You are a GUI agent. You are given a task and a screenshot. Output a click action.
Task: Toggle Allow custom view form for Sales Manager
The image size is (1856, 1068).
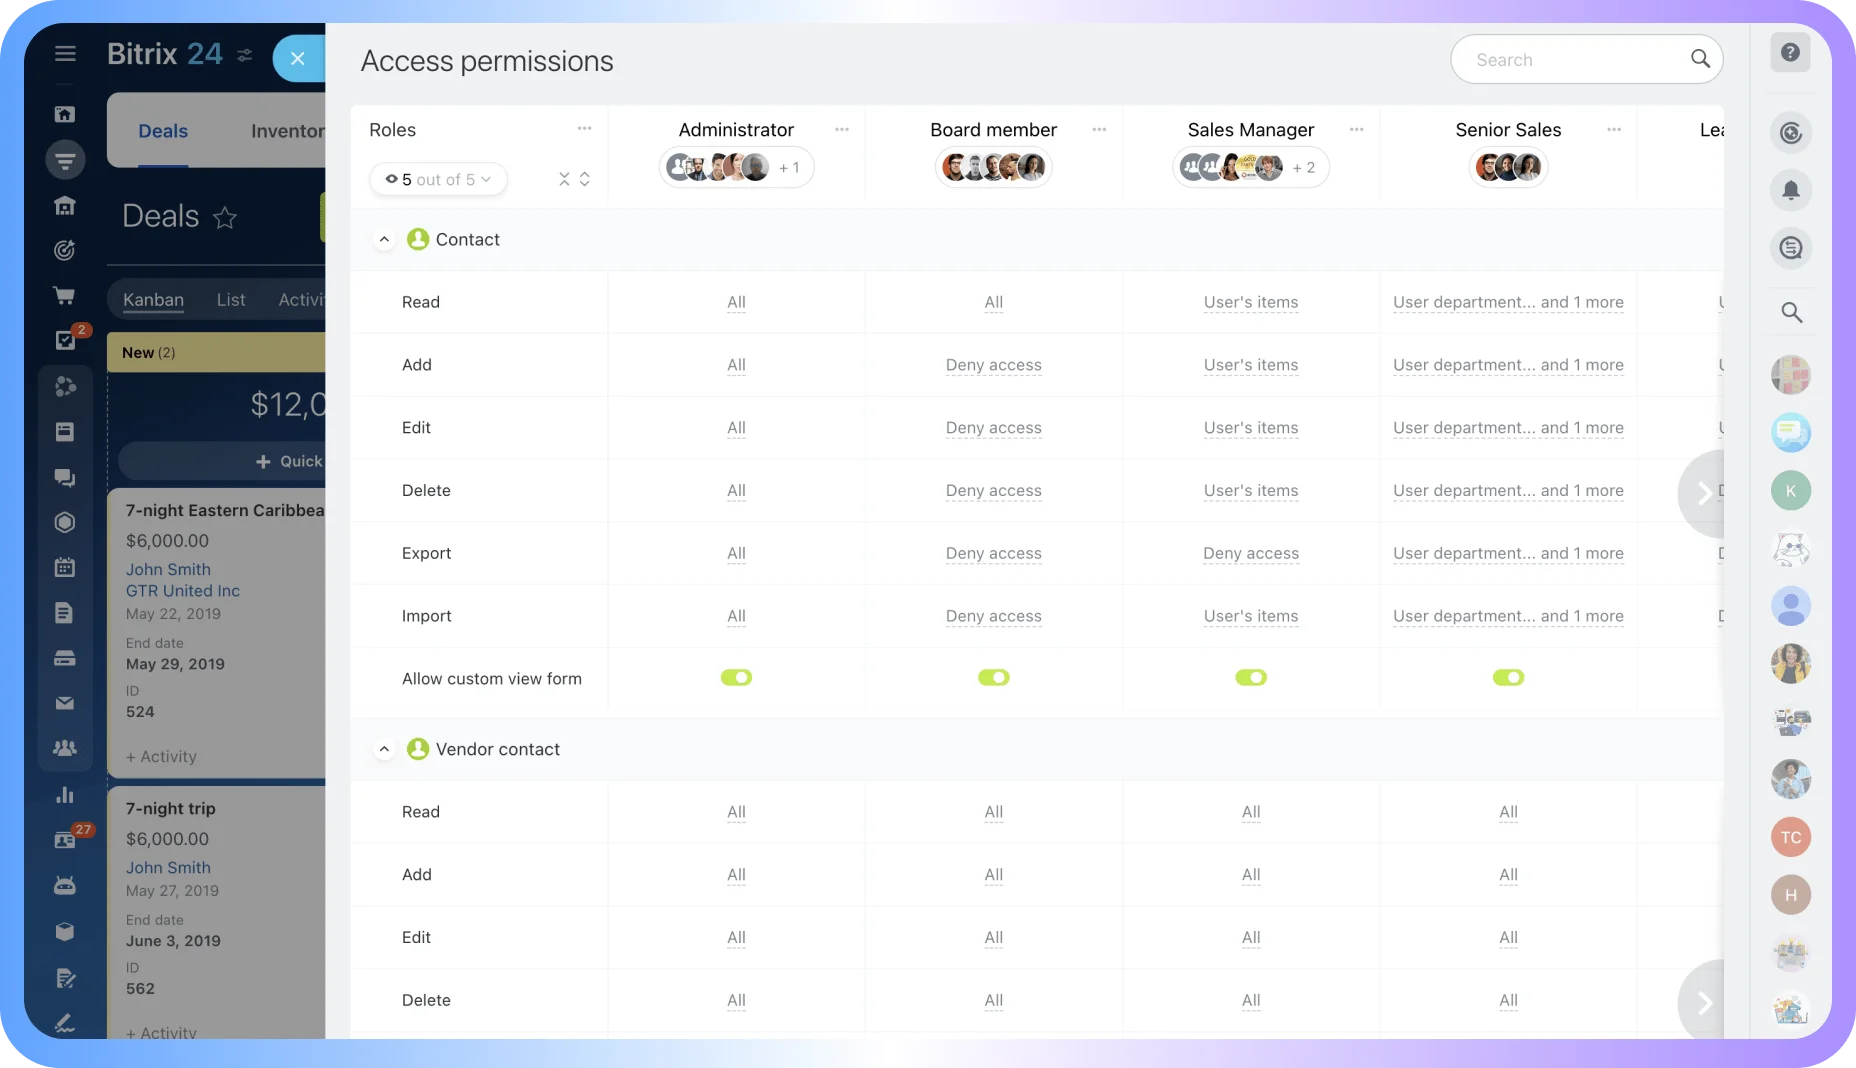coord(1251,677)
